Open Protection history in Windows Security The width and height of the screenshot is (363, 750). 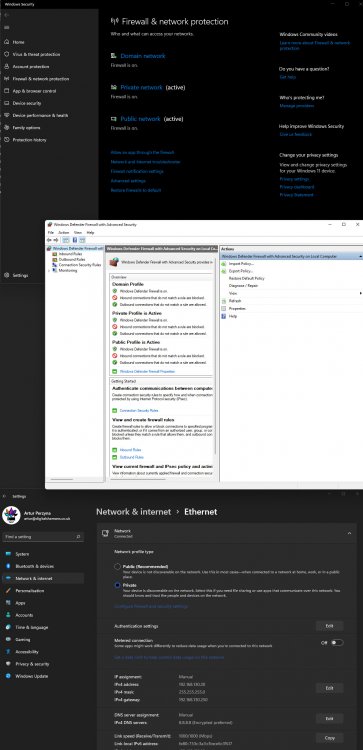(29, 140)
